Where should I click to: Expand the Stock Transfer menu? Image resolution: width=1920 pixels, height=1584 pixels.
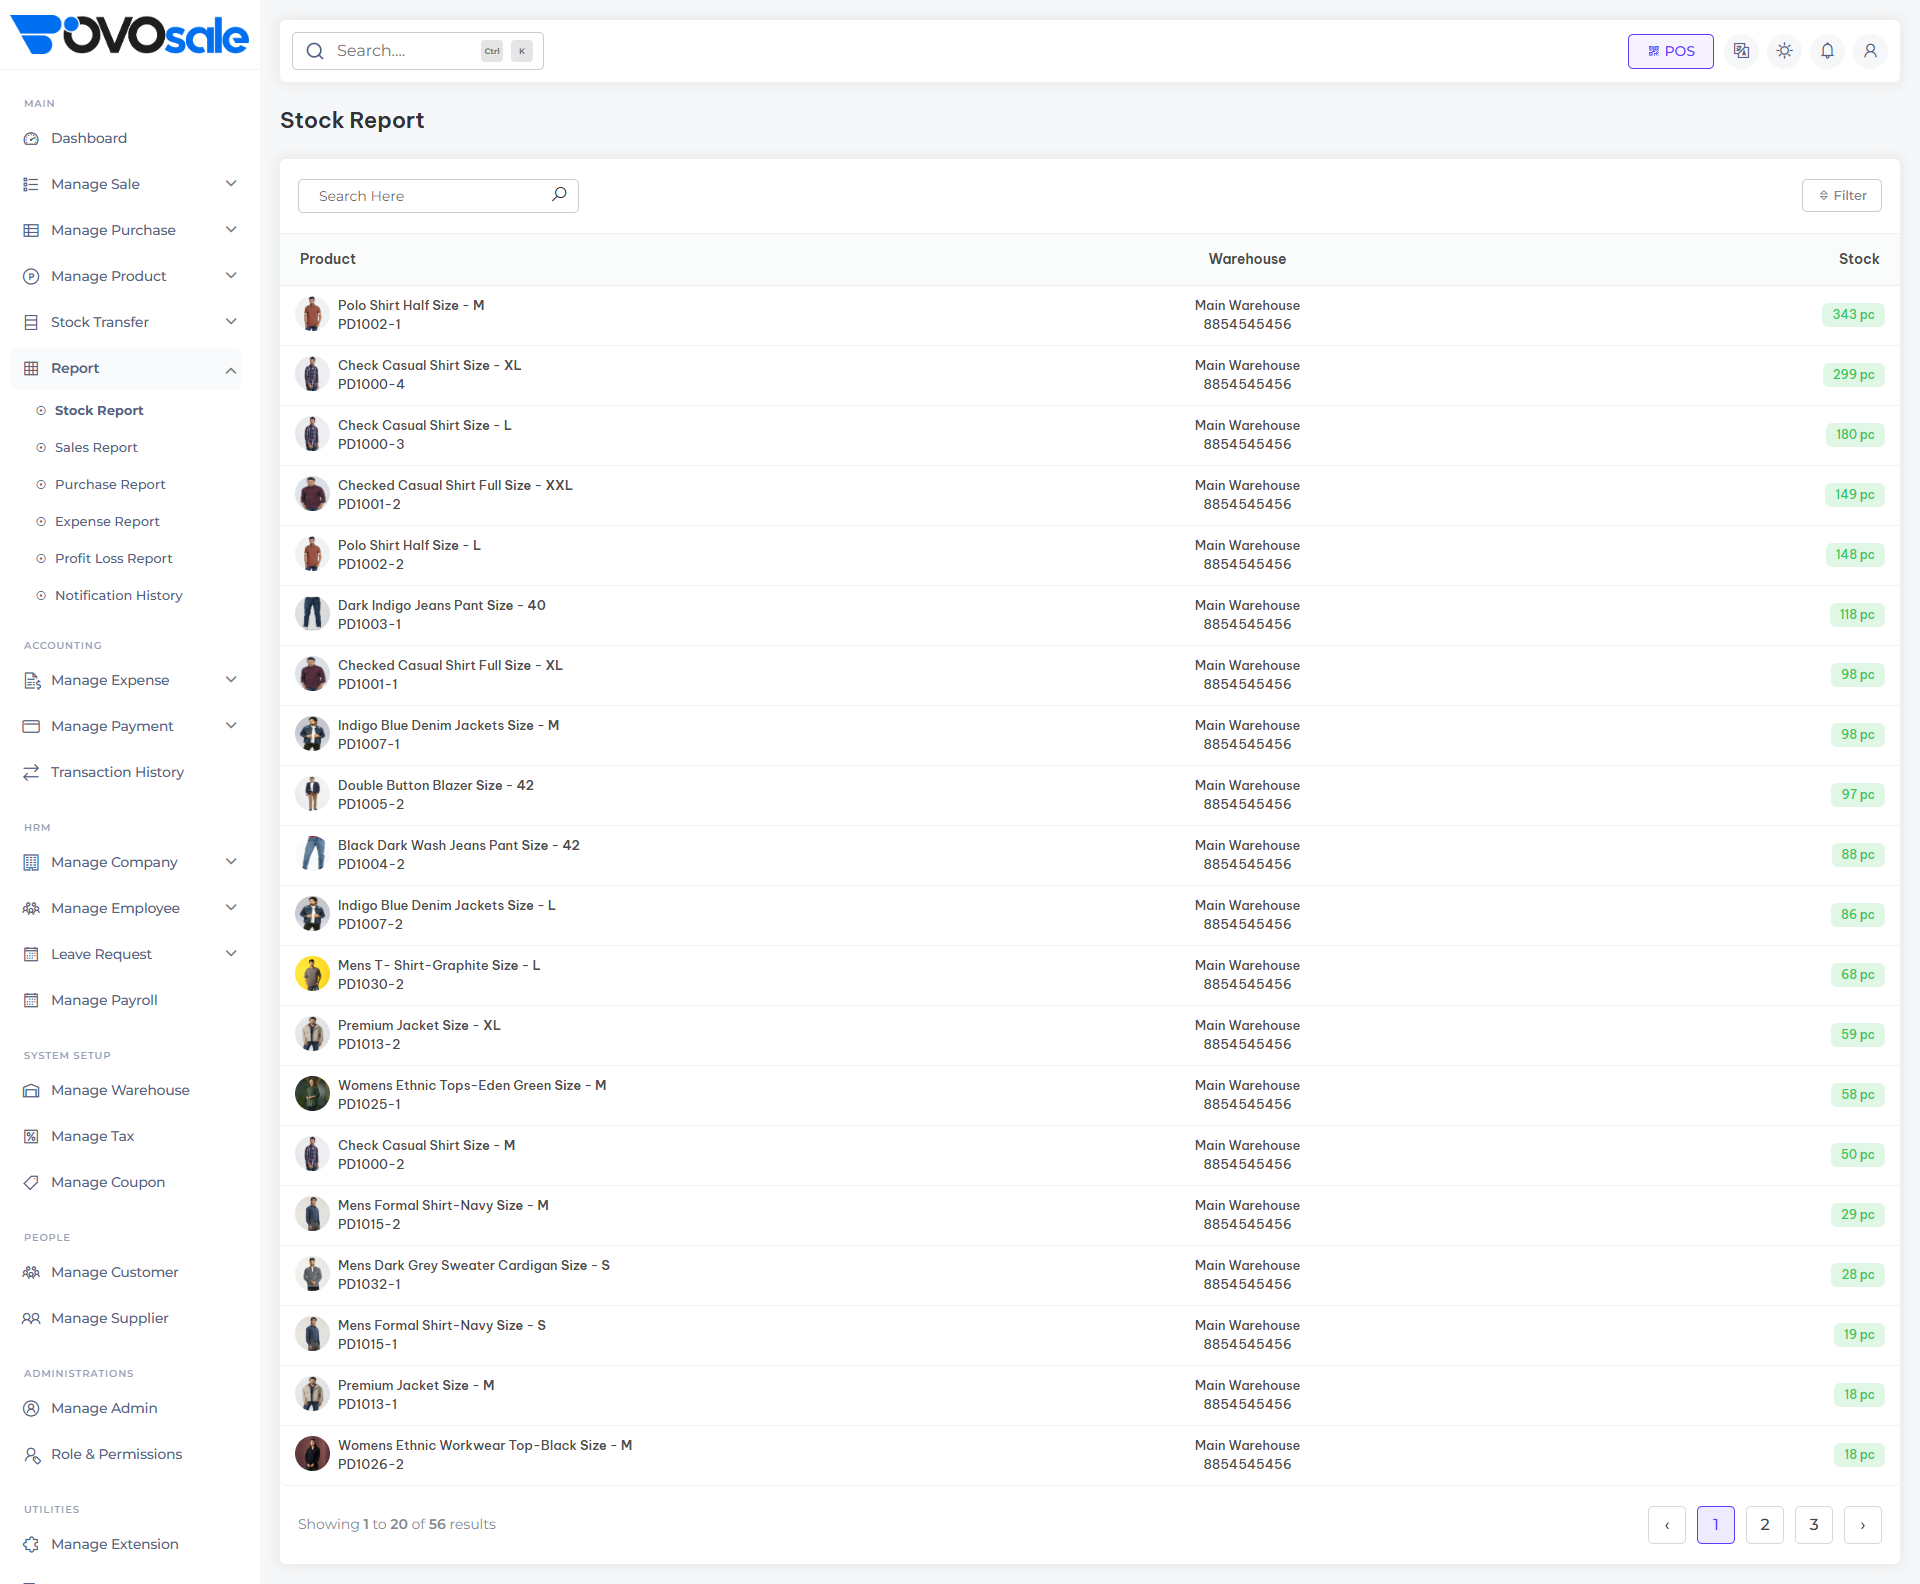click(126, 322)
